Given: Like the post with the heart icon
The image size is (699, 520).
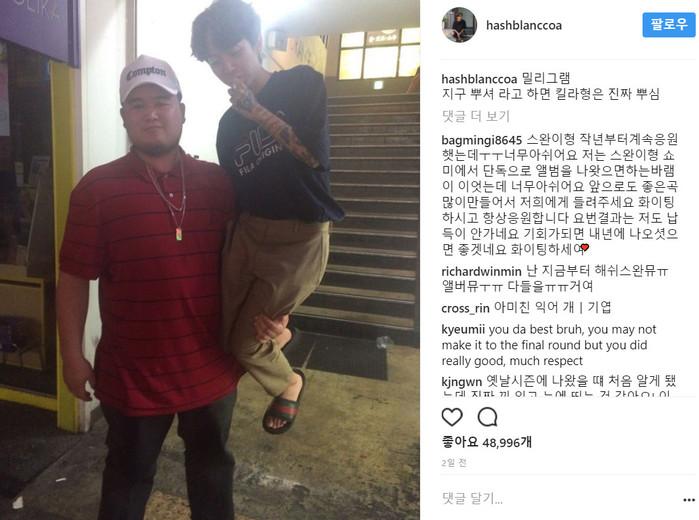Looking at the screenshot, I should [x=452, y=417].
